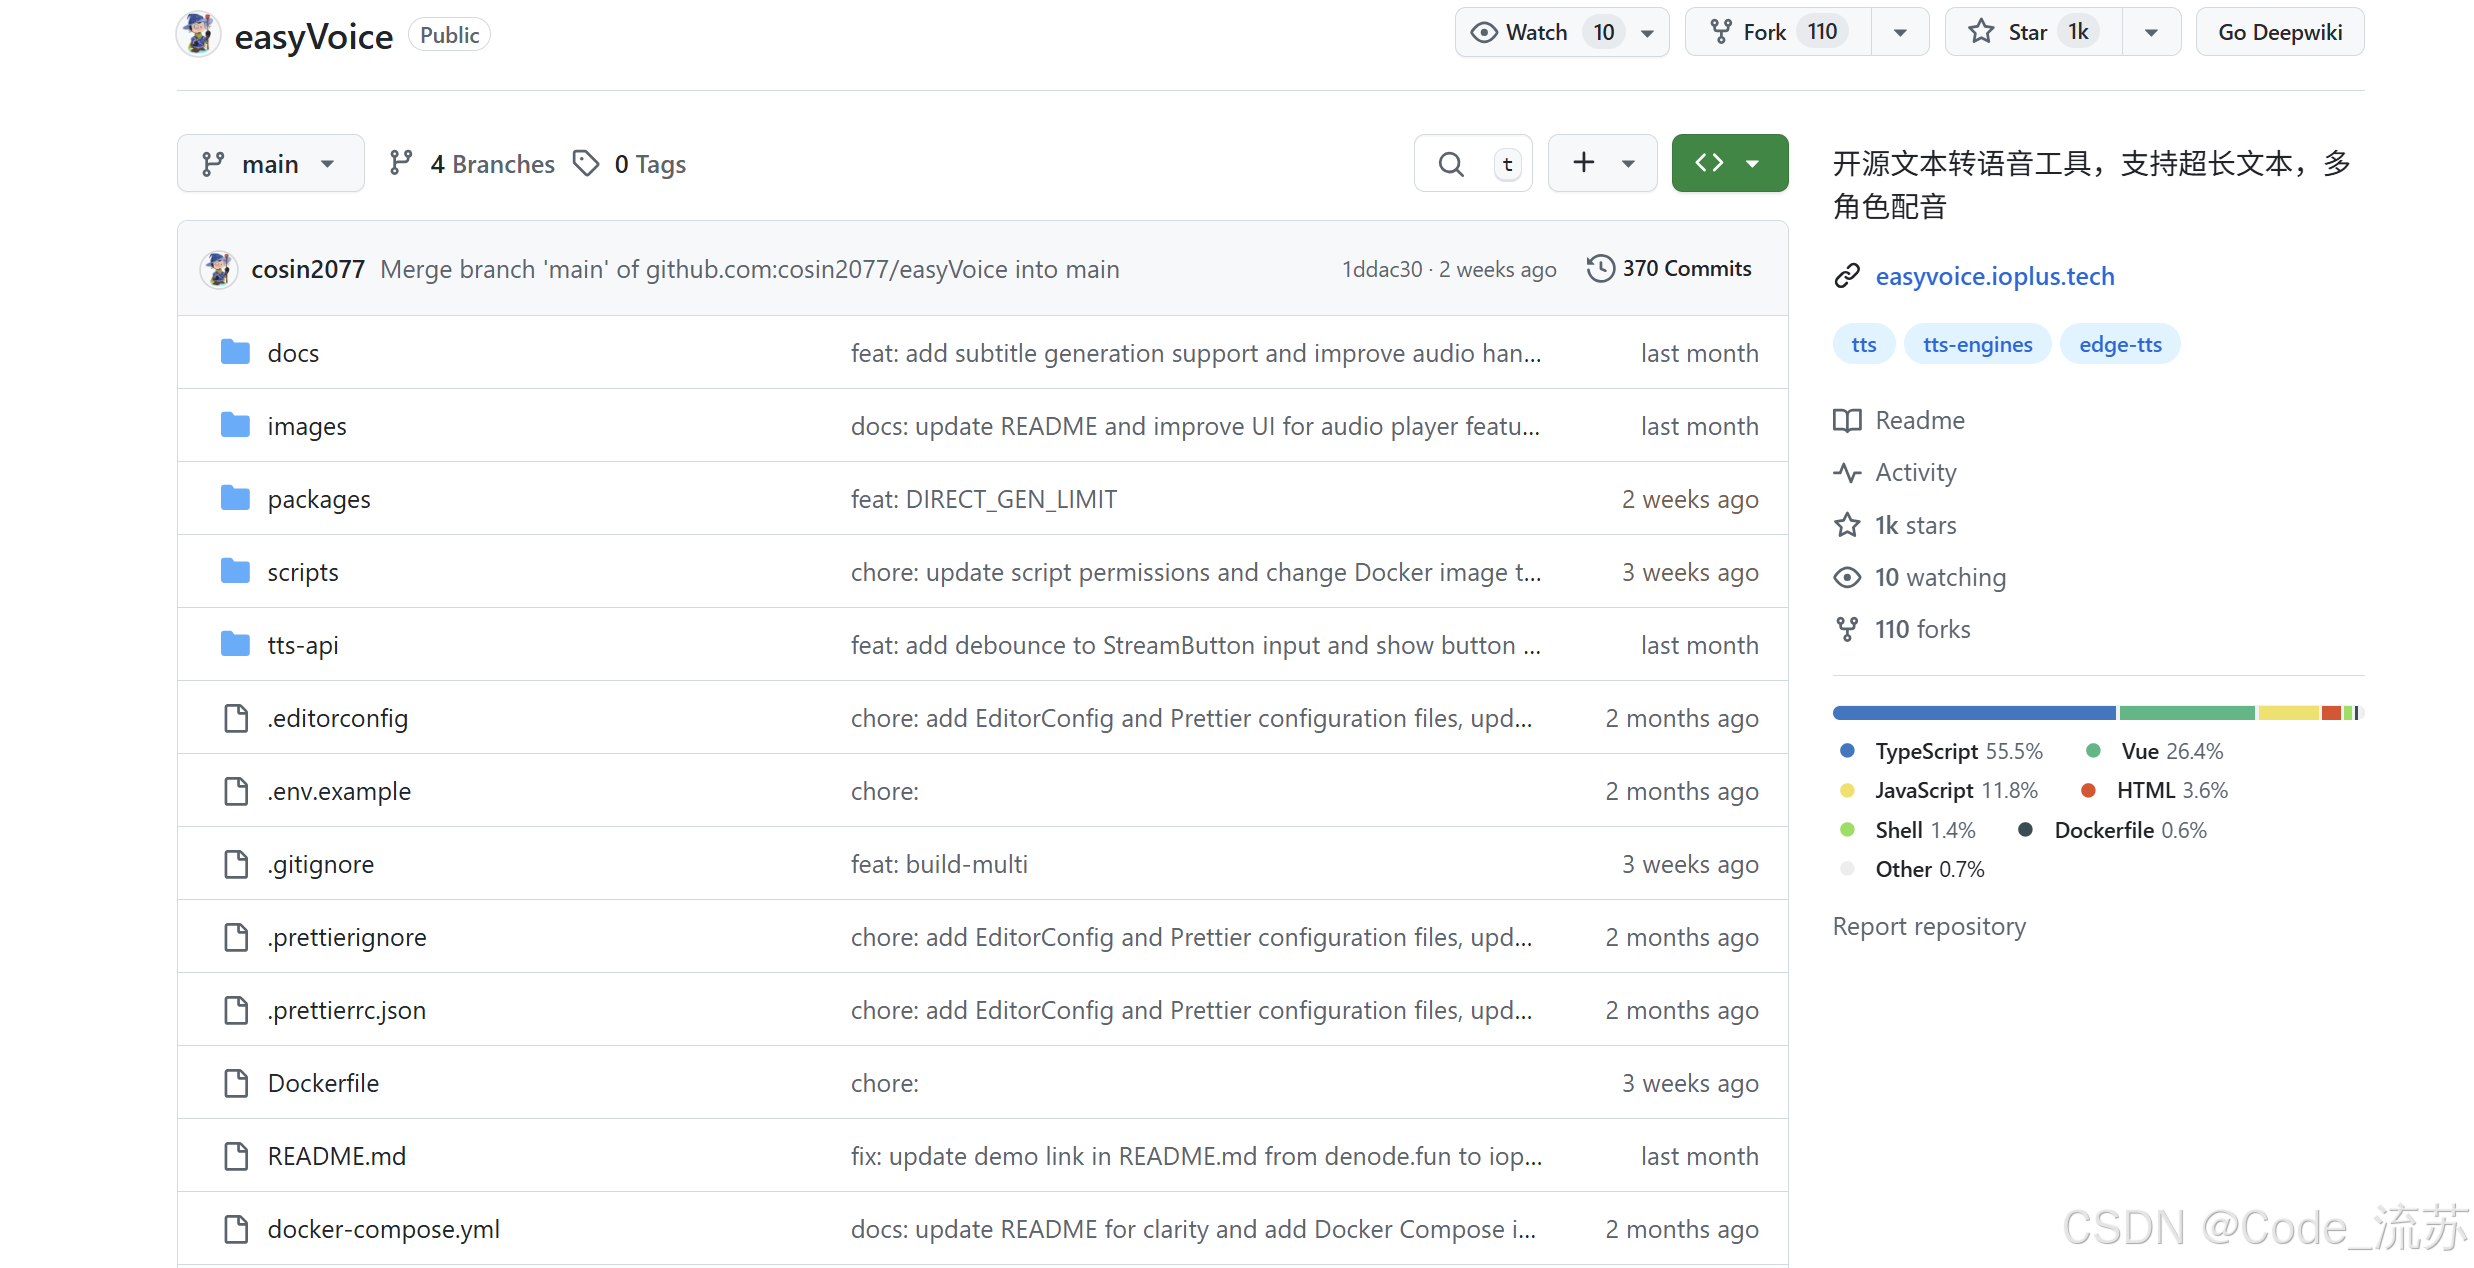Open the main branch selector dropdown

coord(270,164)
